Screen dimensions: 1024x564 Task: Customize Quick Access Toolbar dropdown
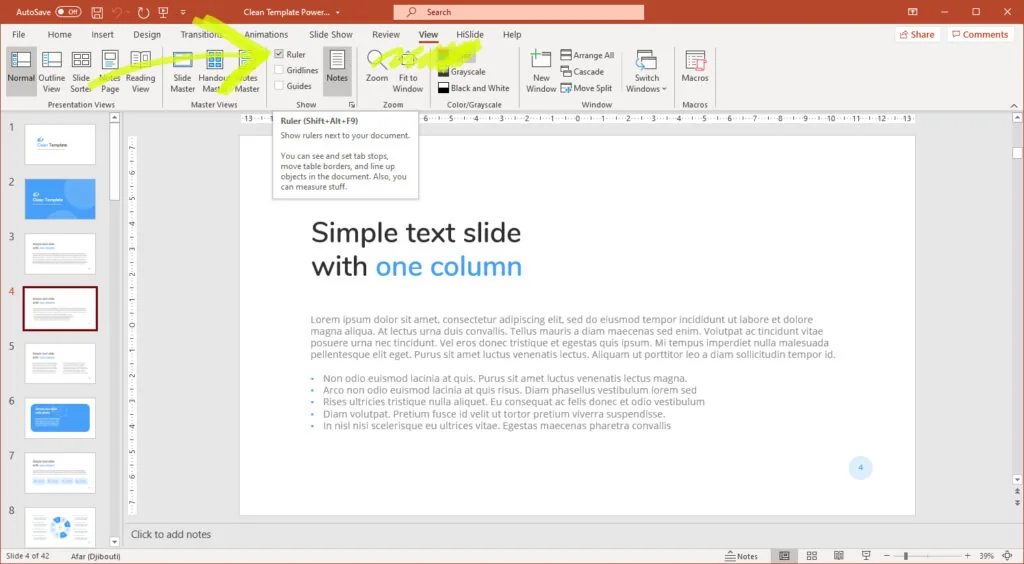[183, 12]
